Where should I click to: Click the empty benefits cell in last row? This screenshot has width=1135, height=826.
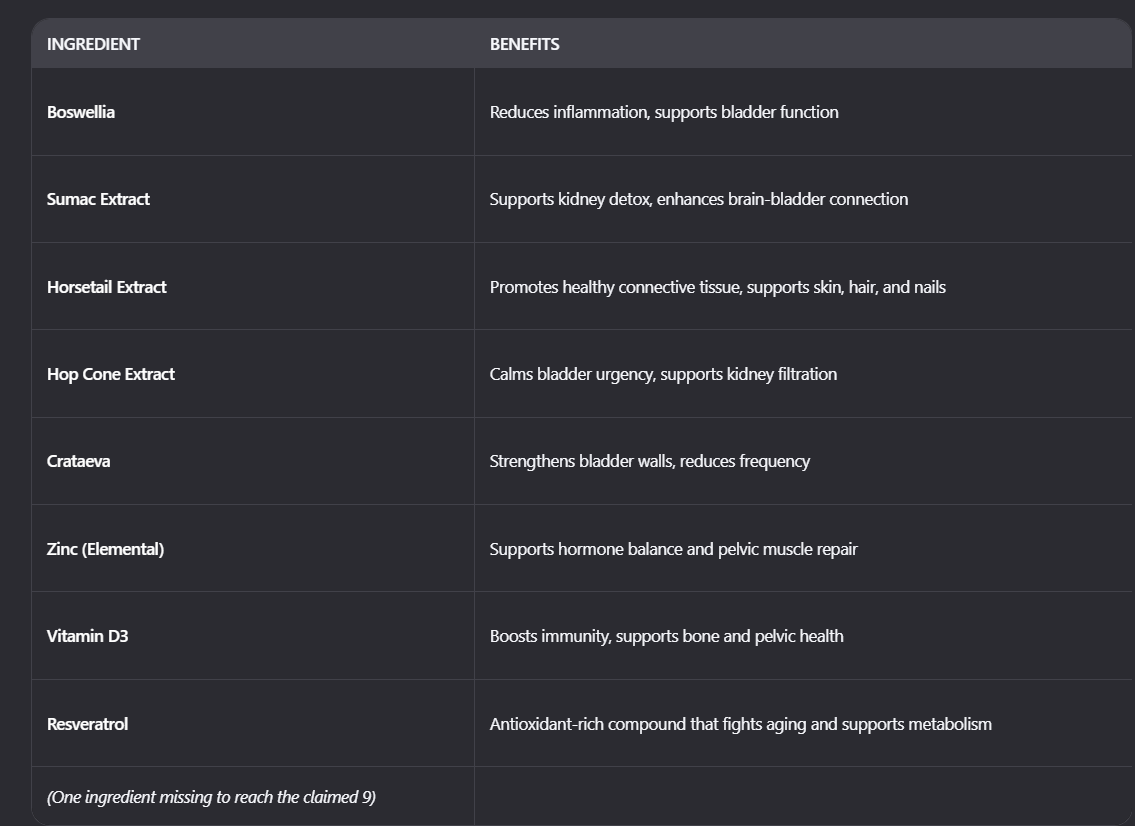802,797
